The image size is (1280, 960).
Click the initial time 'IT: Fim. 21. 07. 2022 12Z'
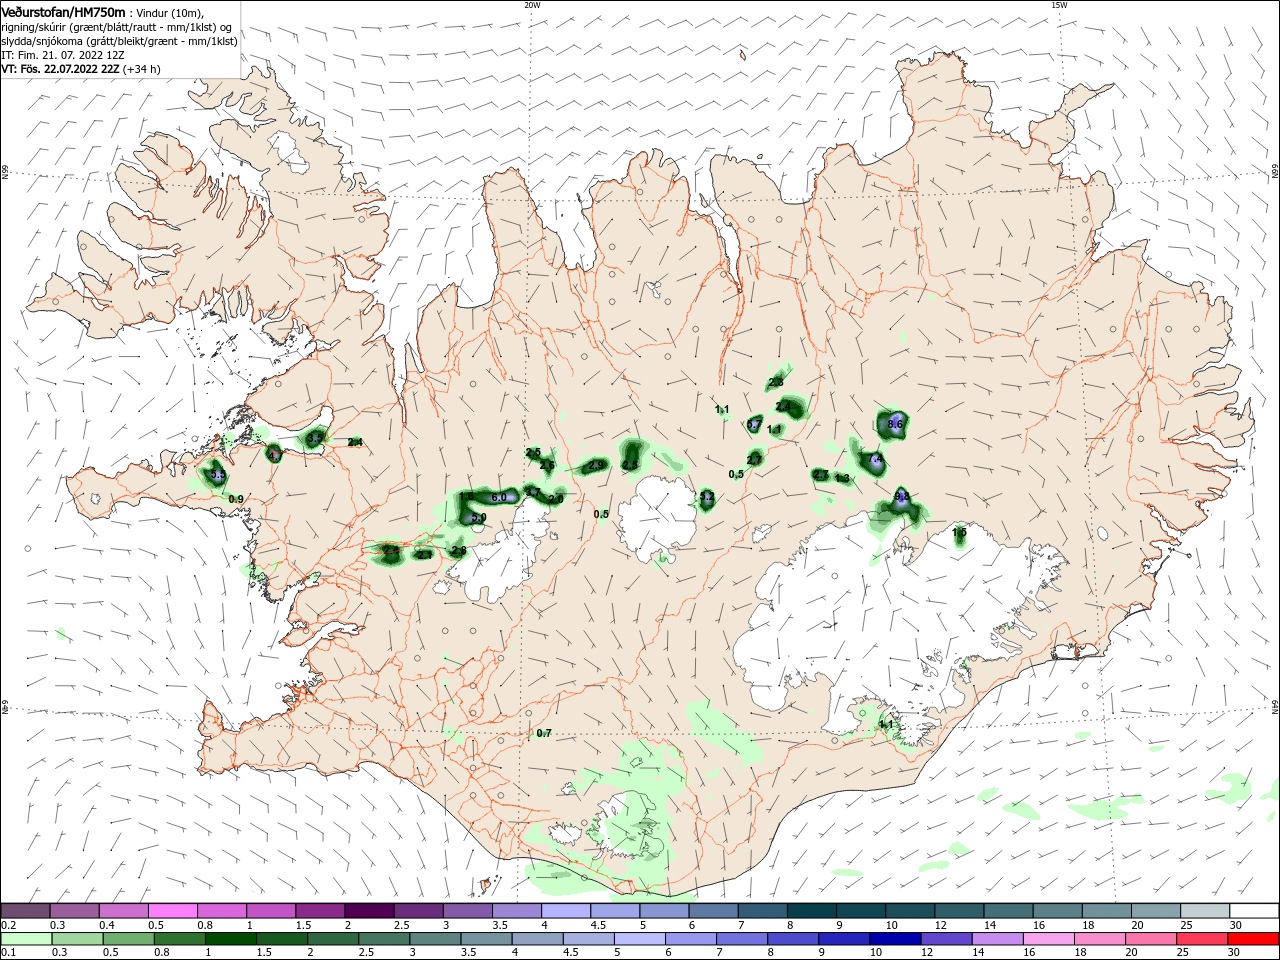[x=63, y=55]
